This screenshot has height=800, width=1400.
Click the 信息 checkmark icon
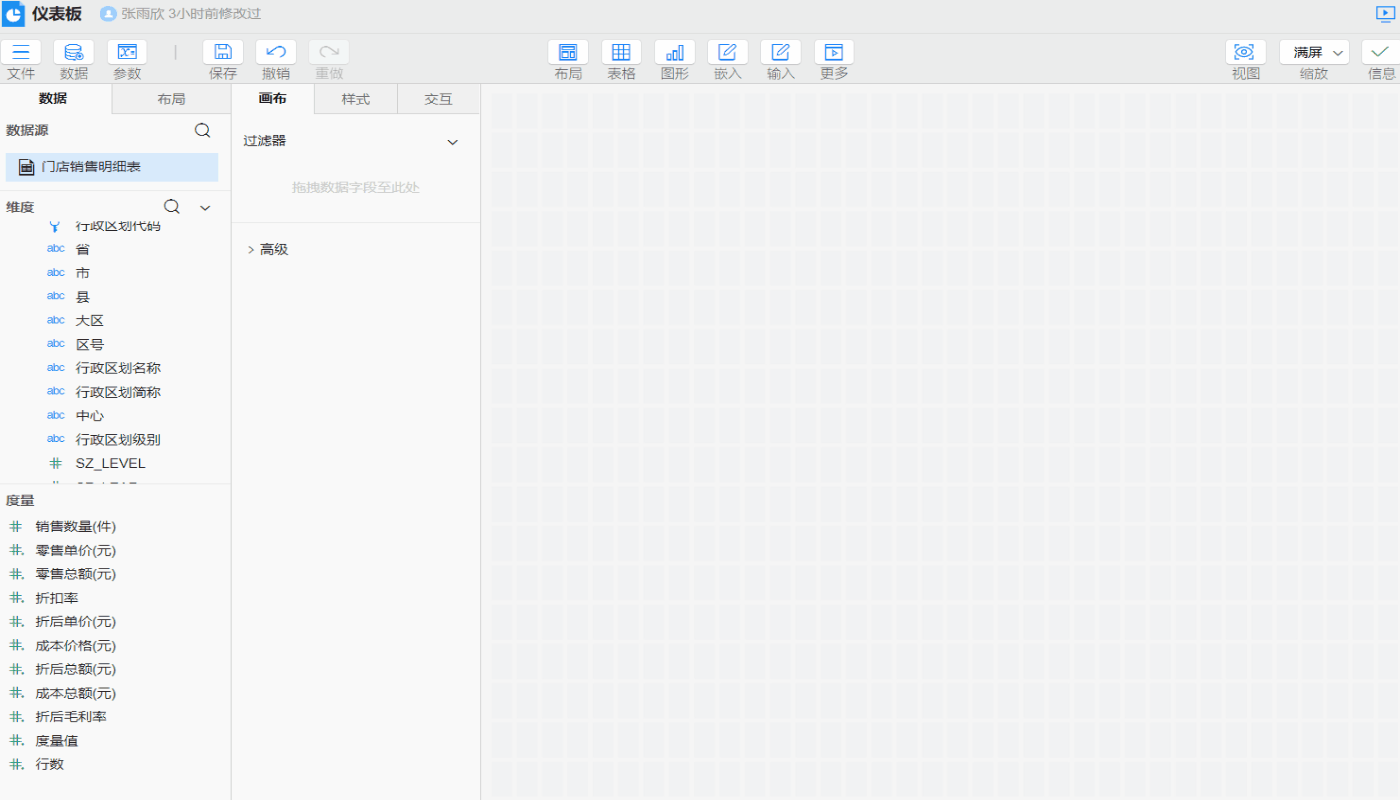tap(1381, 53)
